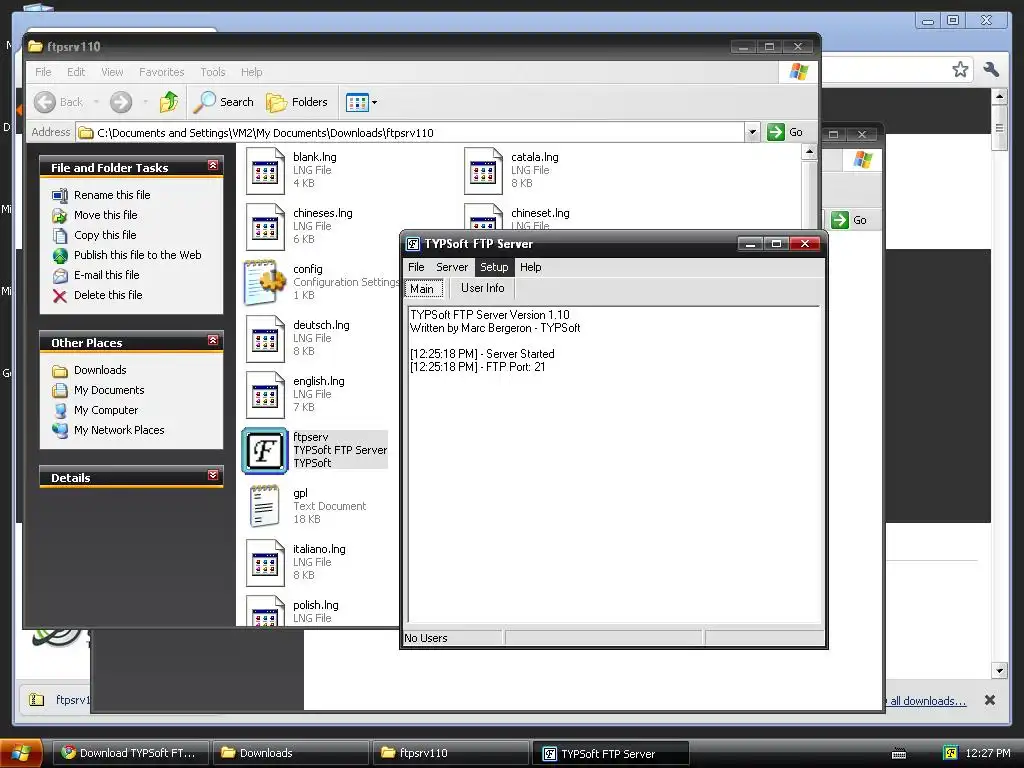
Task: Open the blank.lng file icon
Action: 264,171
